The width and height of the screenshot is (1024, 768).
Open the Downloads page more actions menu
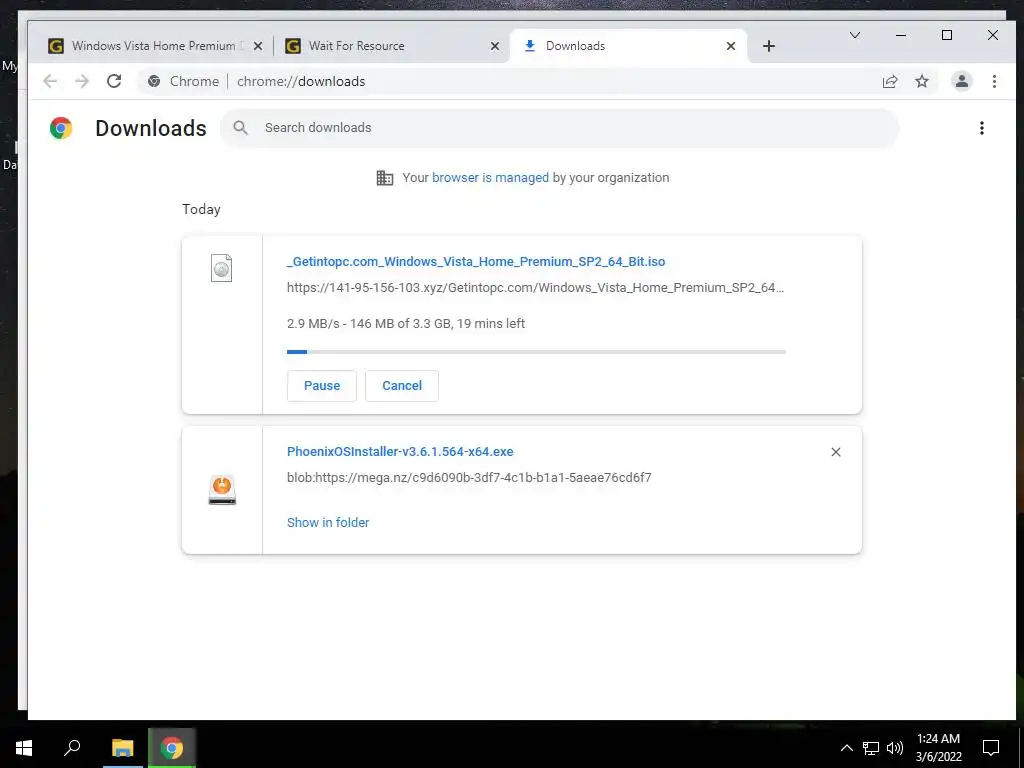click(982, 128)
